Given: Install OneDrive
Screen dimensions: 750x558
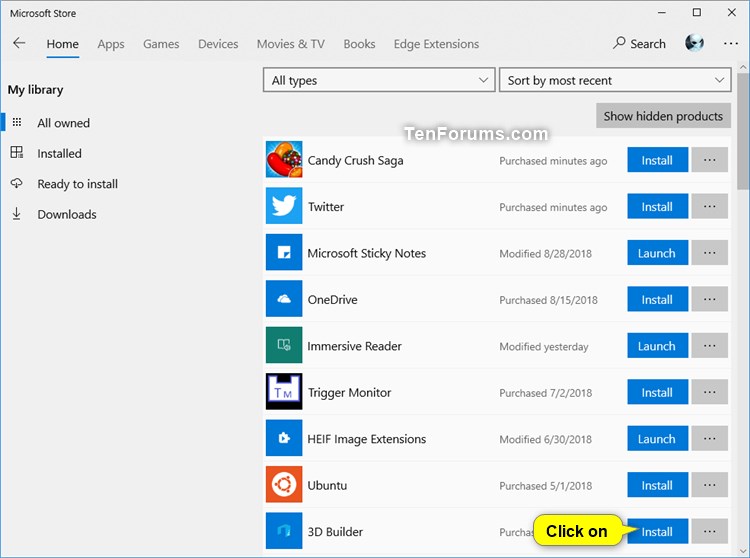Looking at the screenshot, I should pyautogui.click(x=657, y=299).
